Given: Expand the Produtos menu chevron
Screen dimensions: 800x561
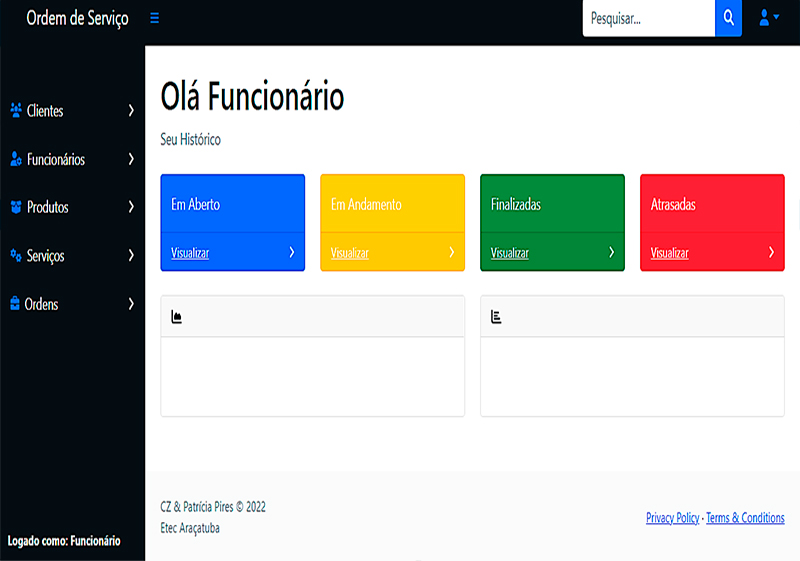Looking at the screenshot, I should (131, 207).
